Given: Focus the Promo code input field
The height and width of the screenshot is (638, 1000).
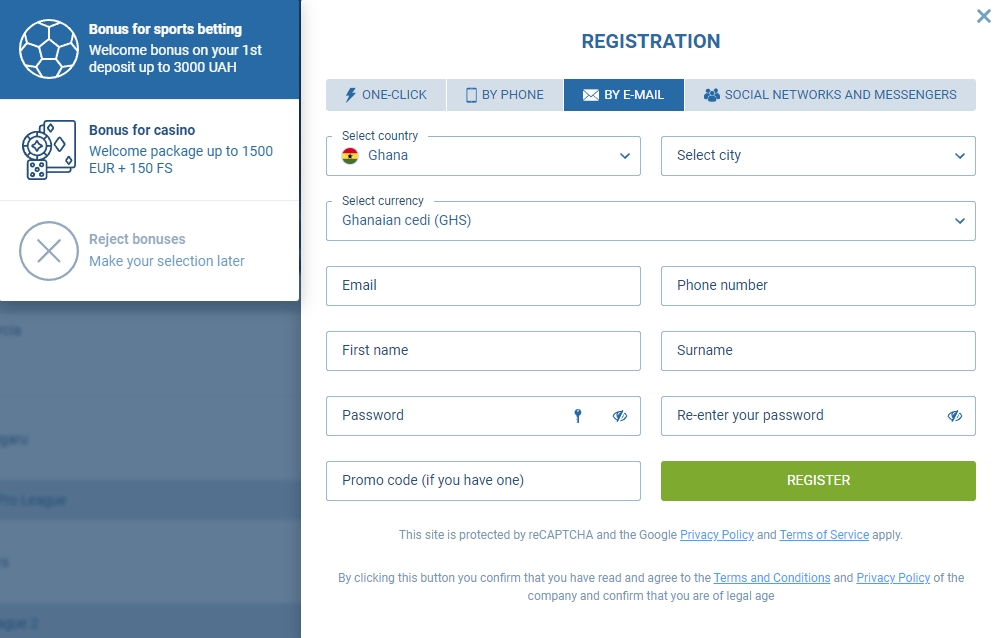Looking at the screenshot, I should [x=483, y=481].
